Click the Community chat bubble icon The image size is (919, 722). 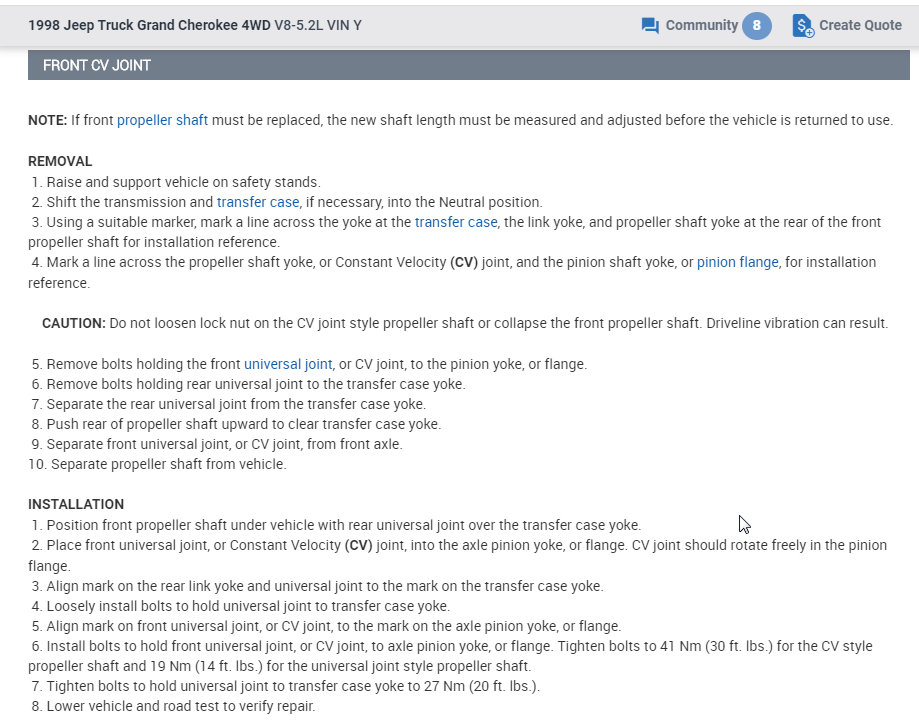point(650,26)
